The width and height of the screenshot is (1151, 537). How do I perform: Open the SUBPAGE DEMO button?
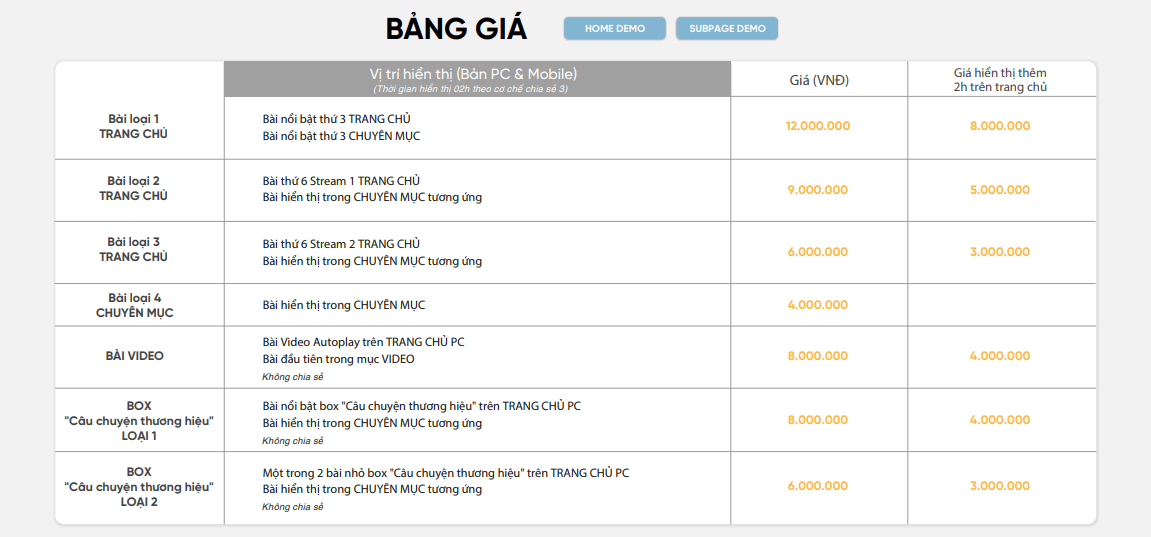(727, 29)
